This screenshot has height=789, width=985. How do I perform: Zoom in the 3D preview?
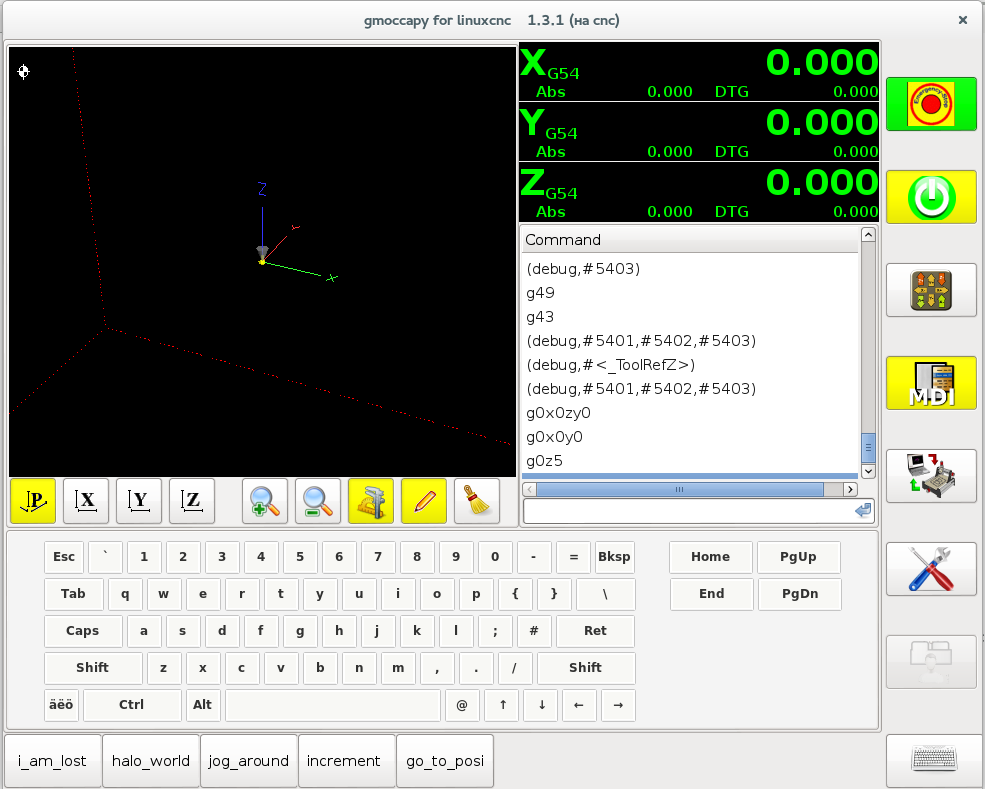pos(265,501)
